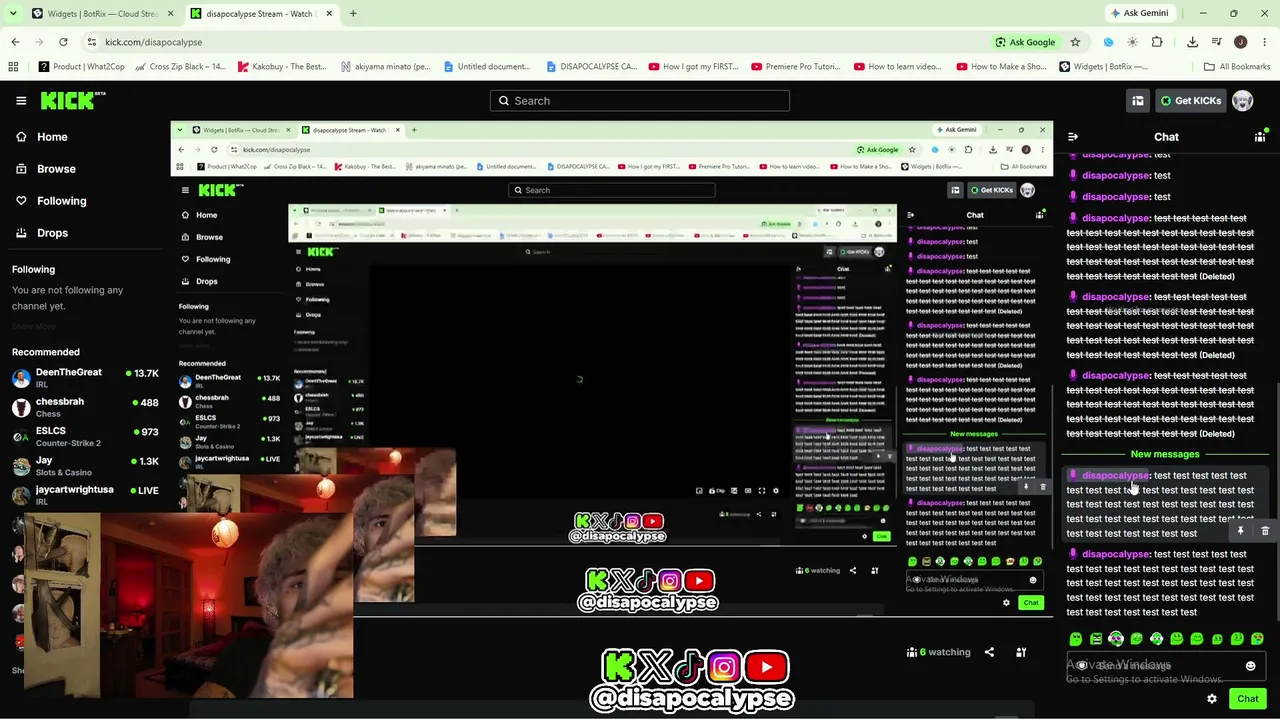Reload the page
Screen dimensions: 1280x720
click(x=63, y=42)
